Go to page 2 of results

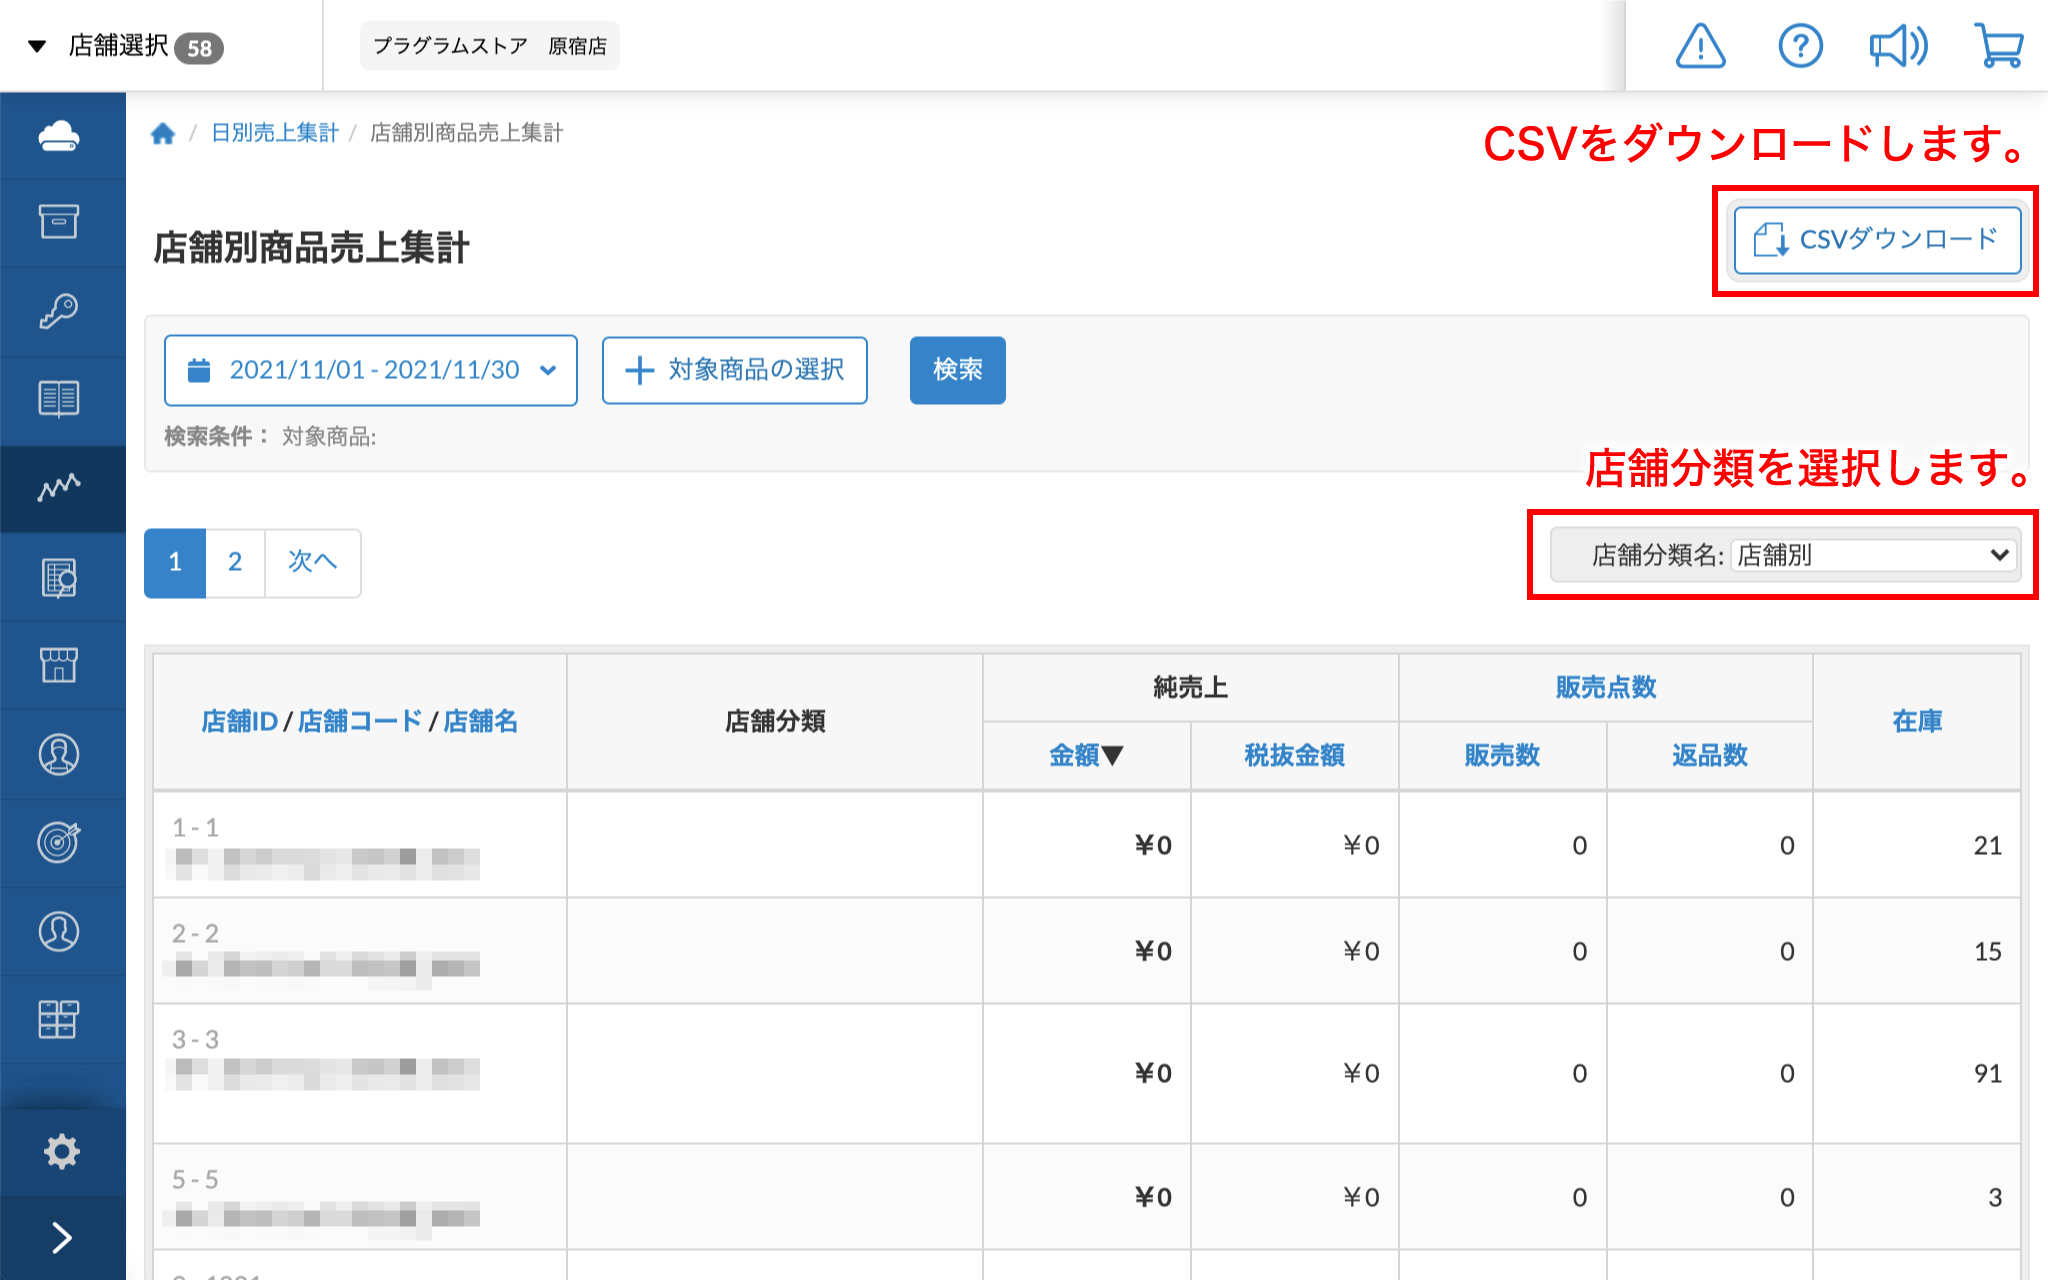coord(235,562)
